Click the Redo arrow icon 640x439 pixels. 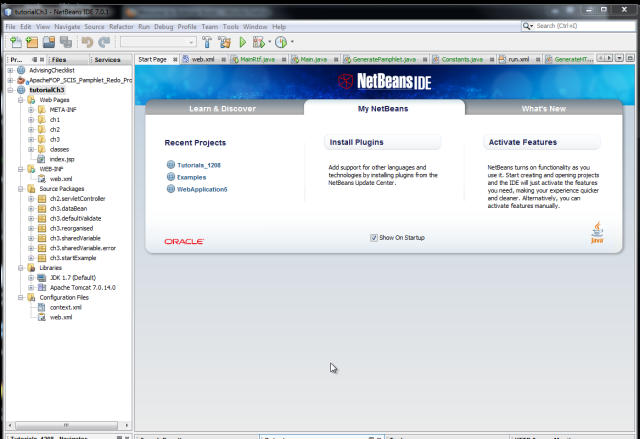[104, 42]
